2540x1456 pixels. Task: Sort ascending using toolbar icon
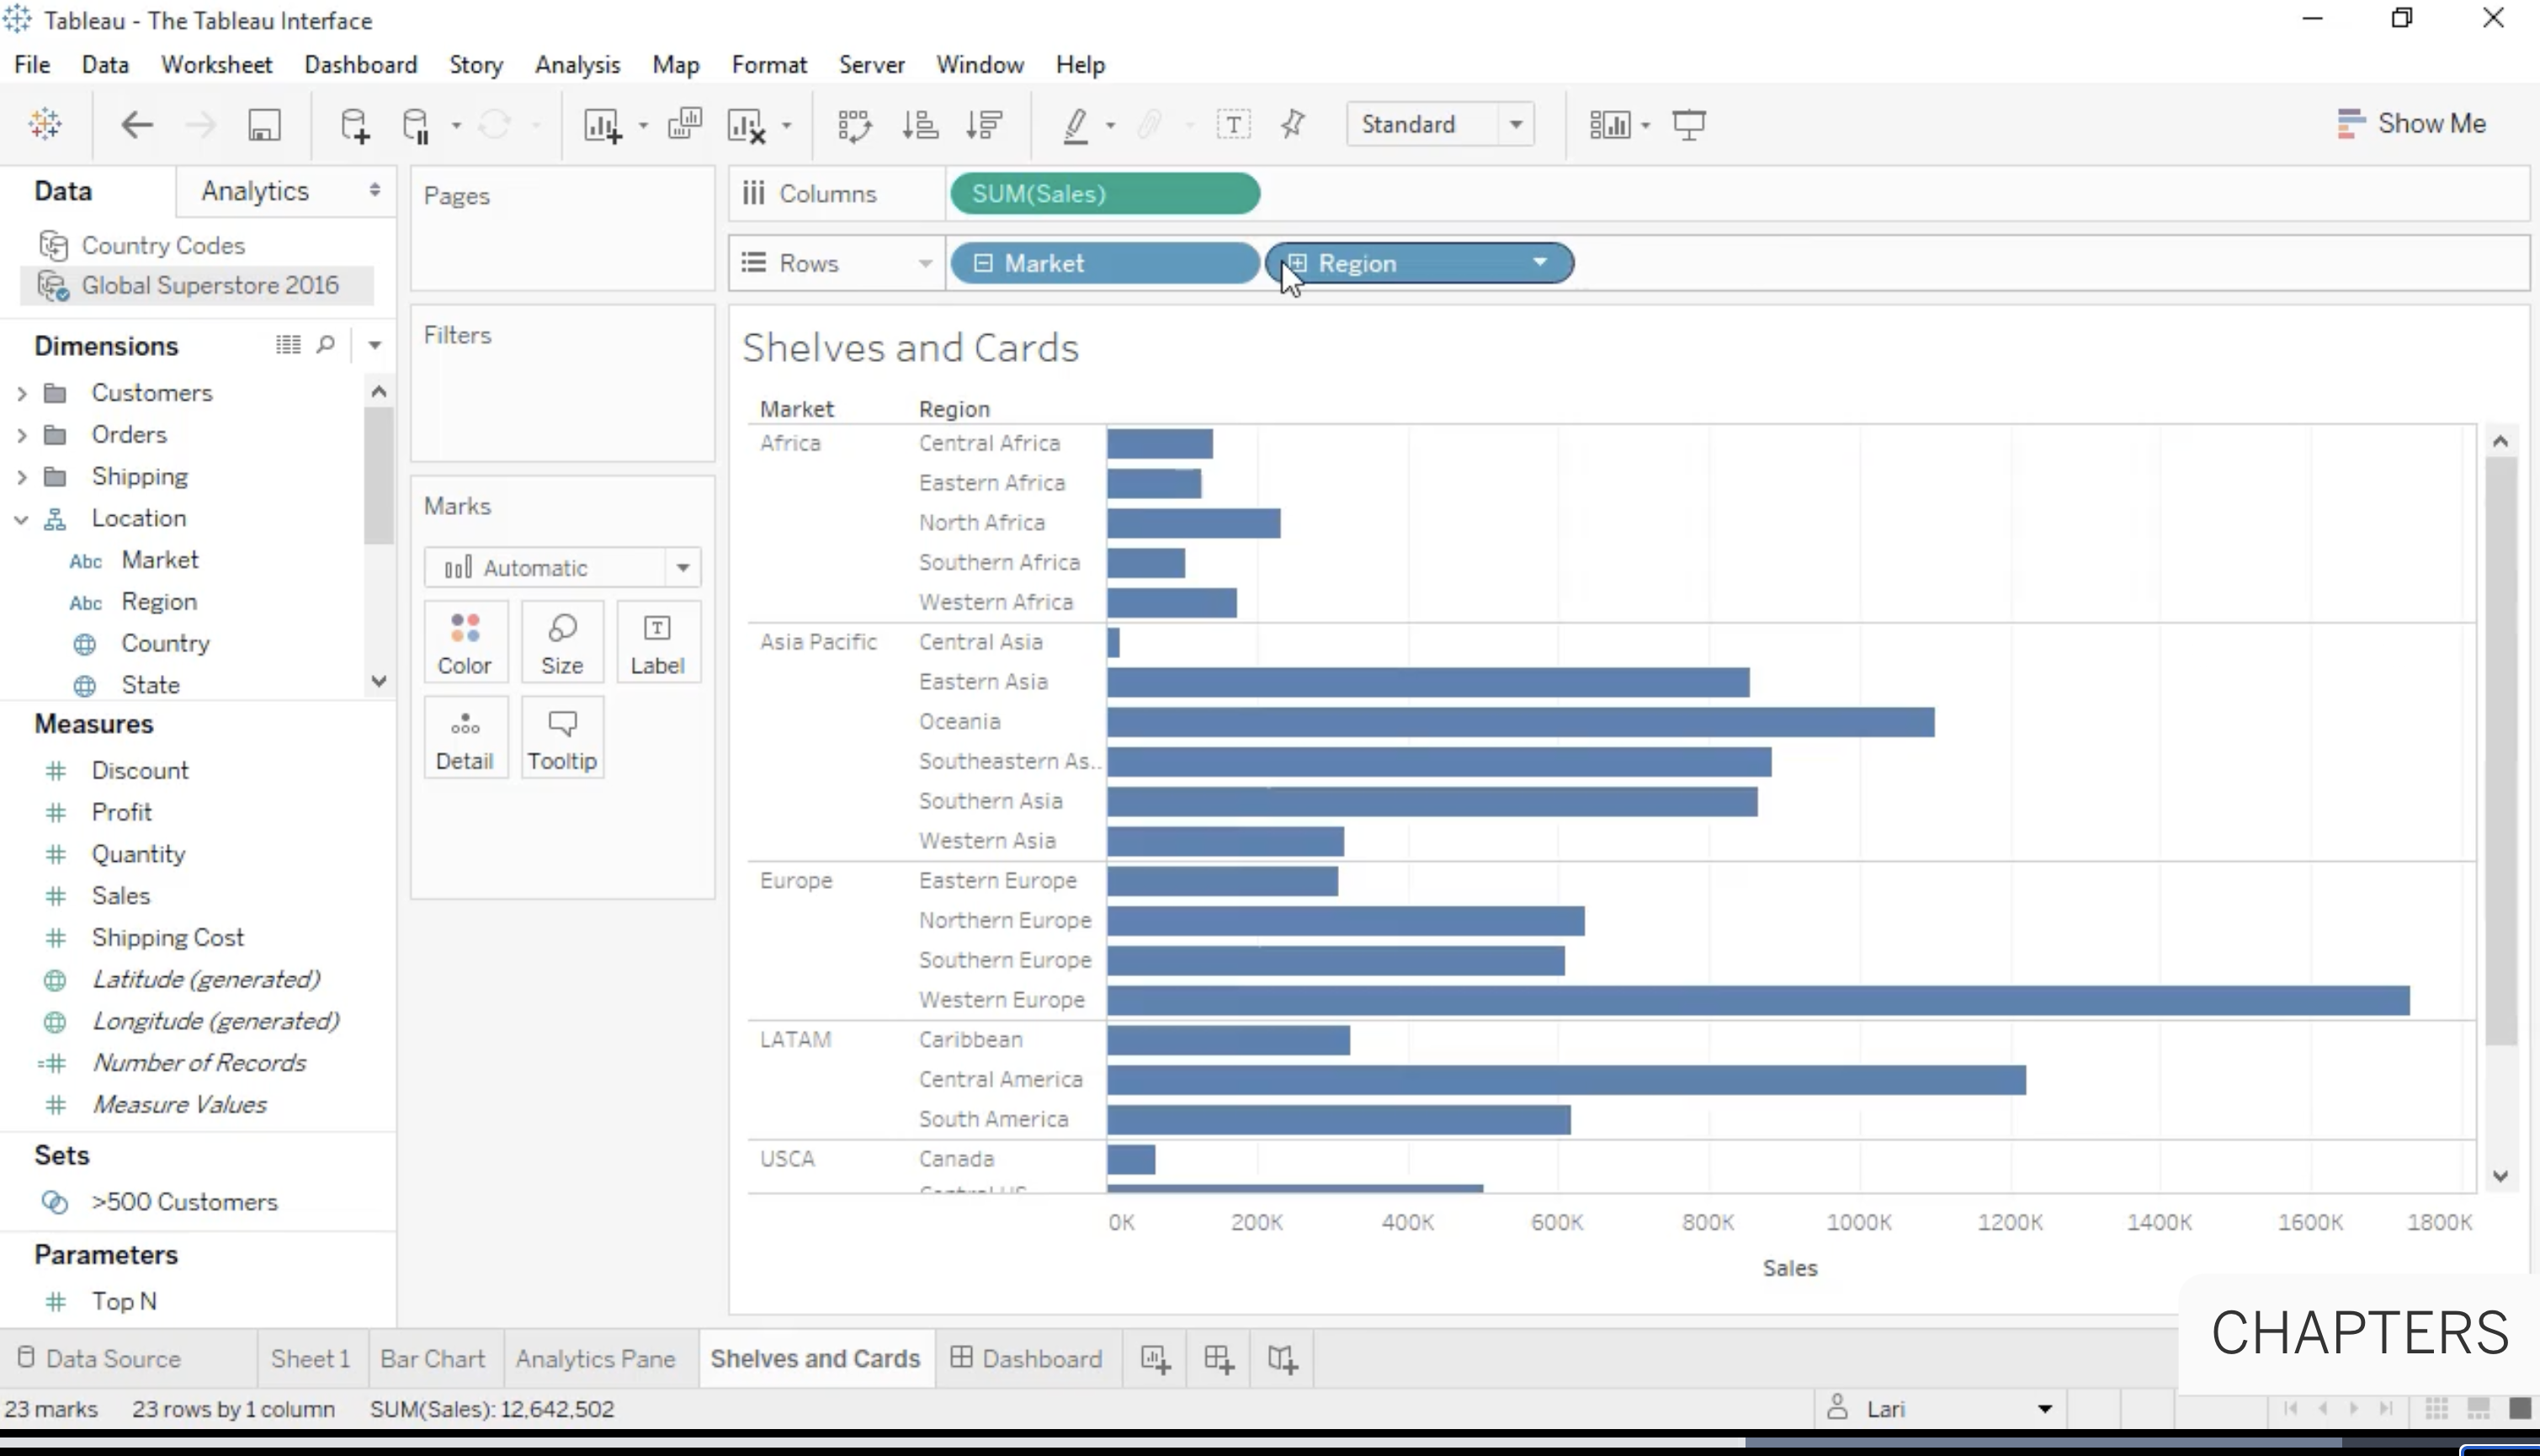[919, 125]
